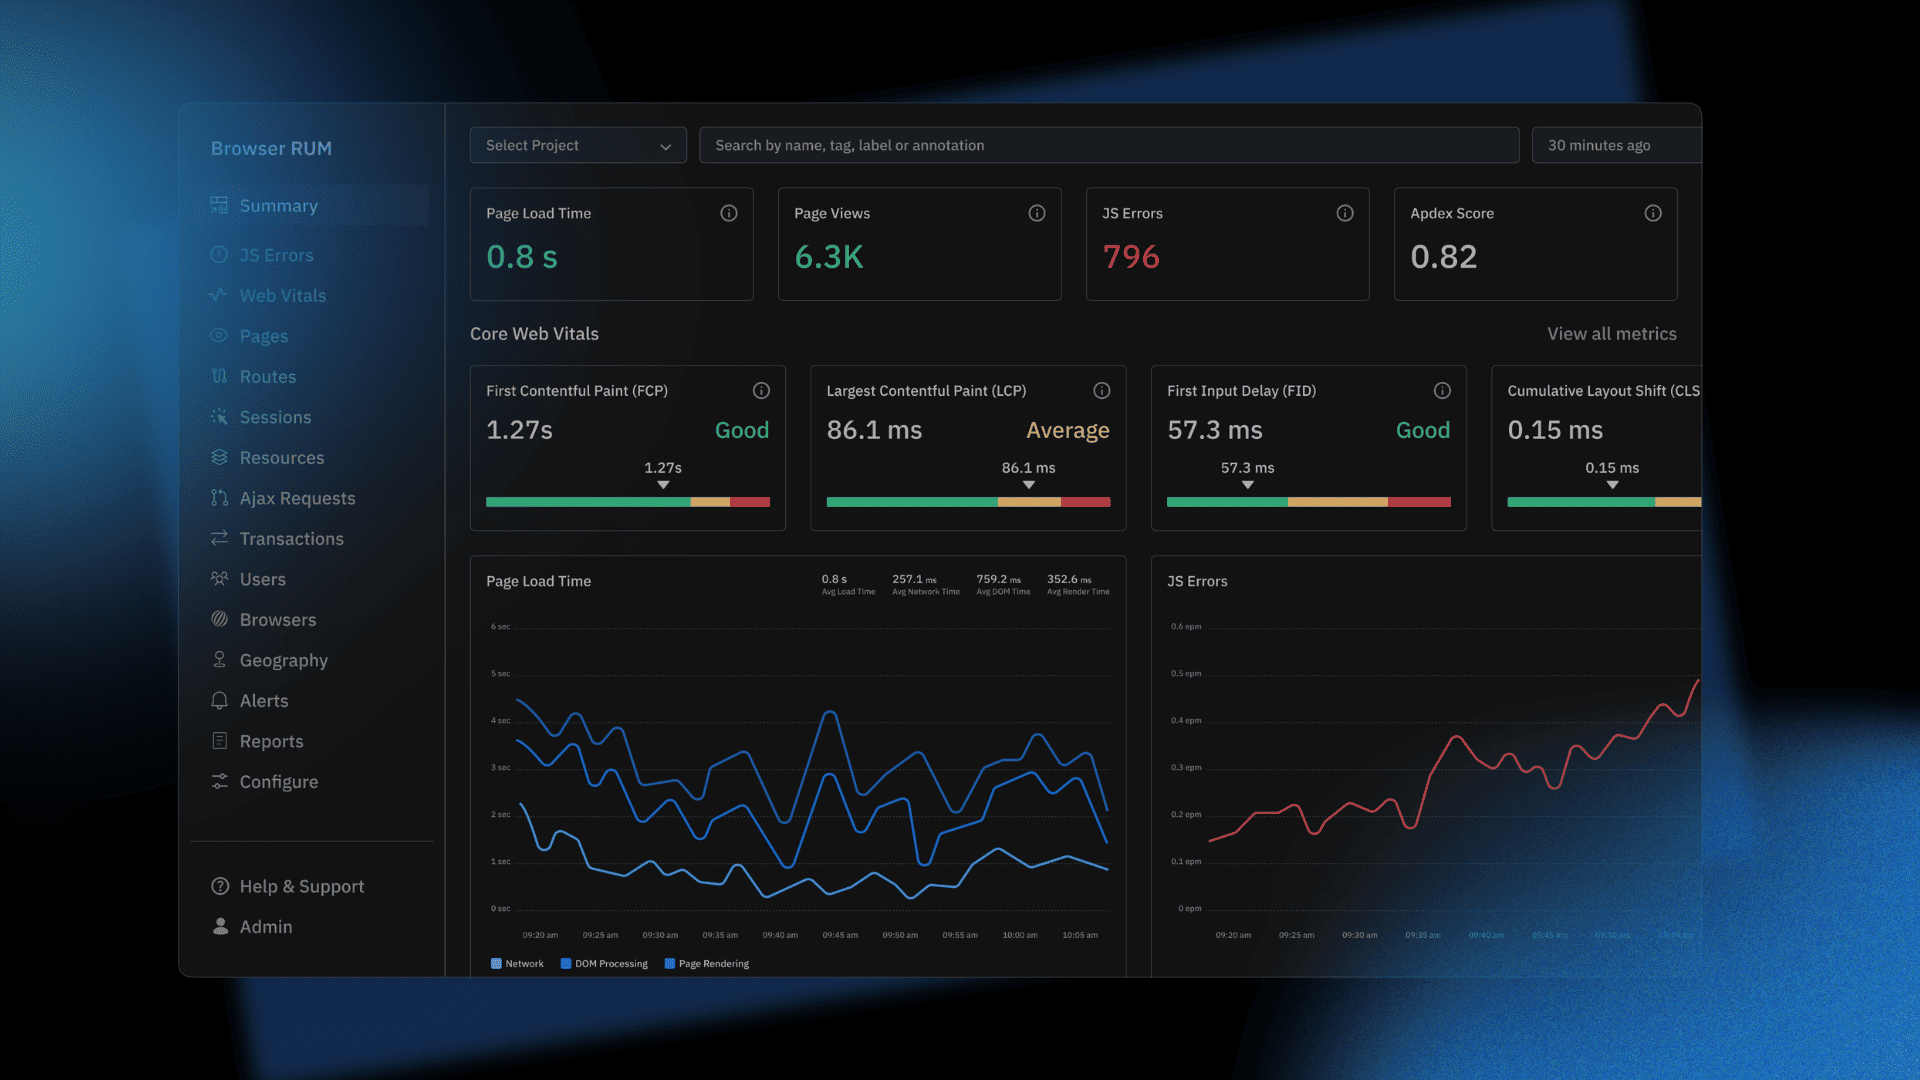The width and height of the screenshot is (1920, 1080).
Task: Click the Ajax Requests sidebar icon
Action: click(x=220, y=498)
